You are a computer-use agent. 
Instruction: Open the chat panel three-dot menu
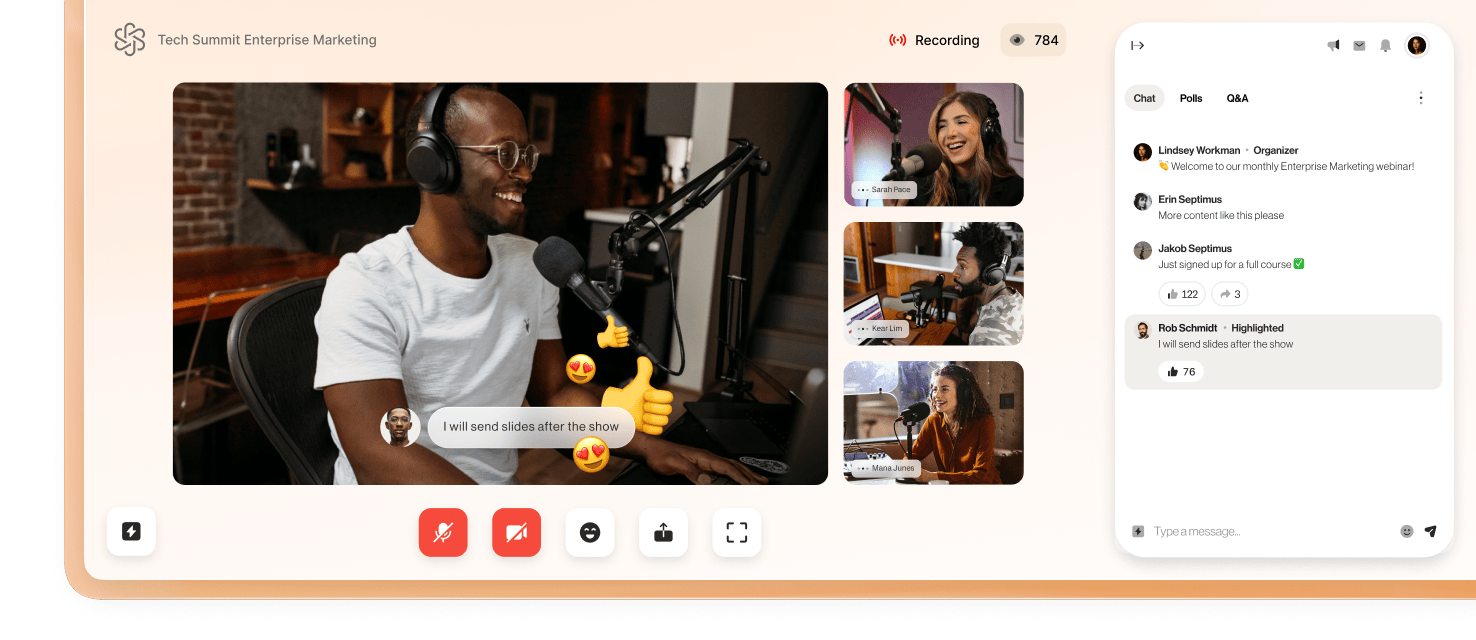[1421, 98]
